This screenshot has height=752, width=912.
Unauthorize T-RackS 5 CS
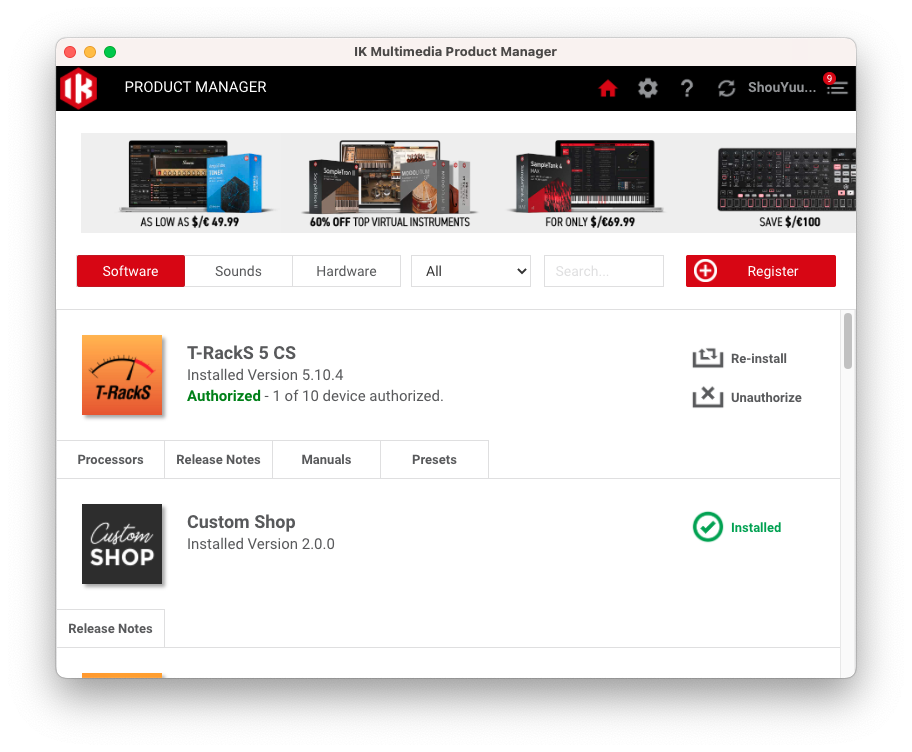point(747,397)
